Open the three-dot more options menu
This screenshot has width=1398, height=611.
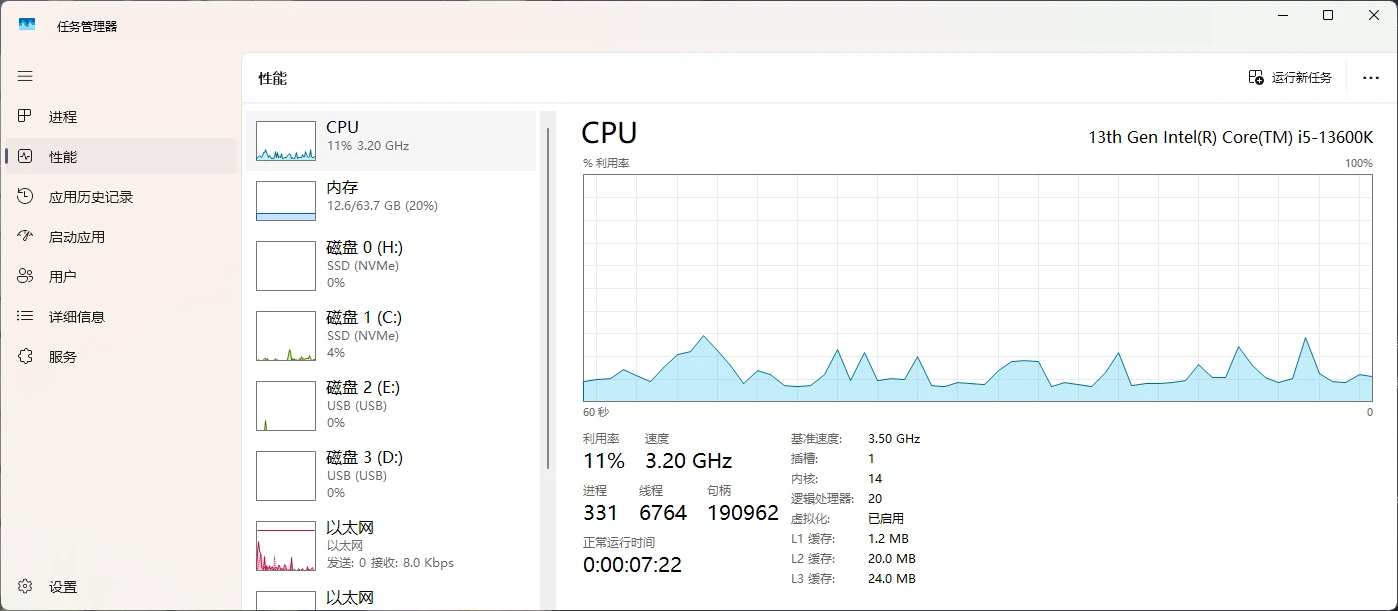coord(1370,78)
